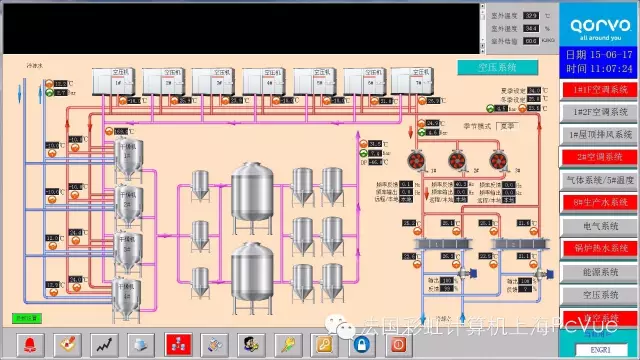Click the time display 11:07:24
Viewport: 640px width, 360px height.
pyautogui.click(x=610, y=69)
